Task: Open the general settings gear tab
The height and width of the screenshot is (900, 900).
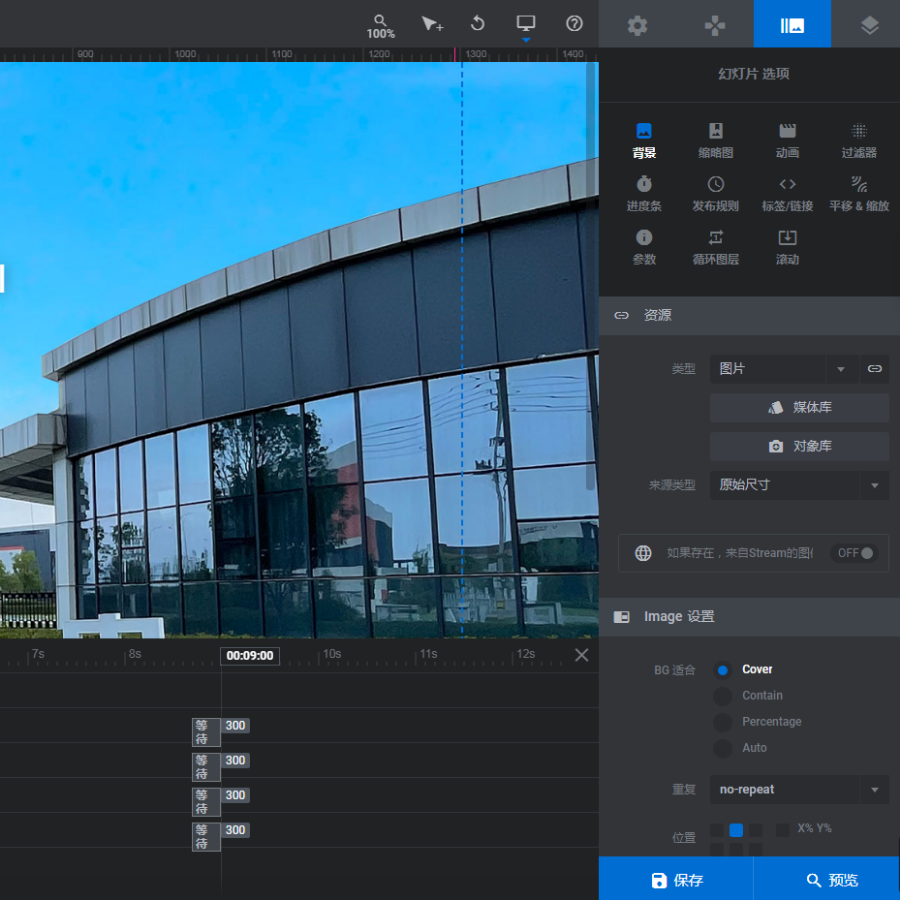Action: click(x=637, y=25)
